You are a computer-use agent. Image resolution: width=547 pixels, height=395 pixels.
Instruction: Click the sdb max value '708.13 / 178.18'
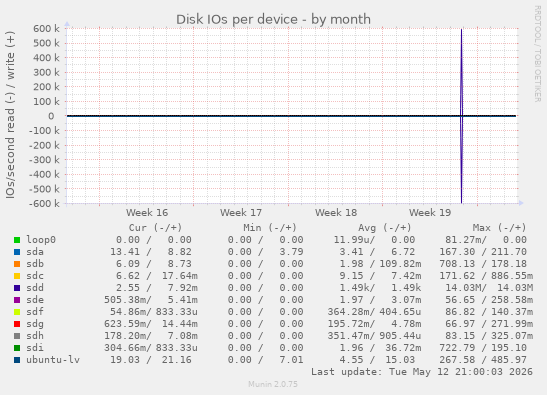(x=483, y=264)
